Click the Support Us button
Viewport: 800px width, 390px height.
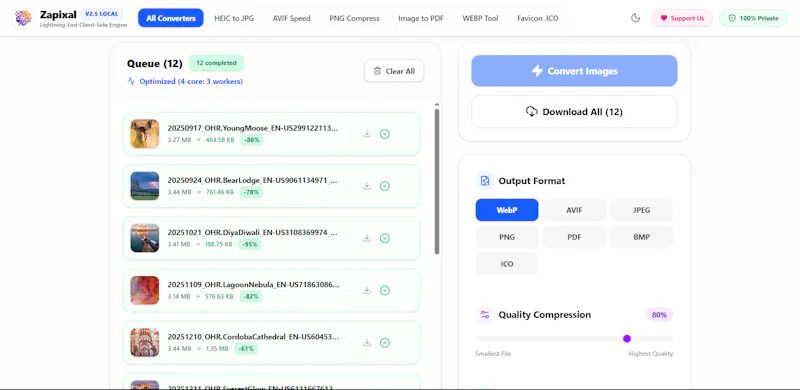click(x=682, y=18)
